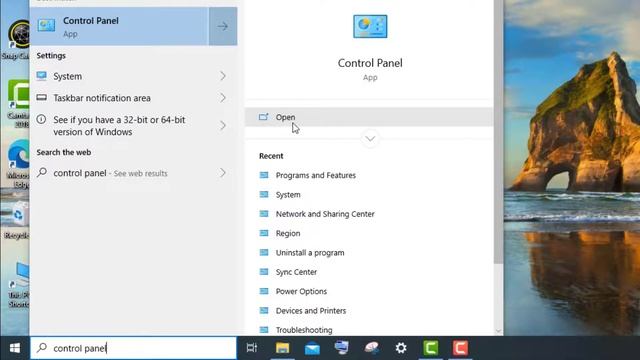
Task: Open recent System item
Action: pyautogui.click(x=288, y=195)
